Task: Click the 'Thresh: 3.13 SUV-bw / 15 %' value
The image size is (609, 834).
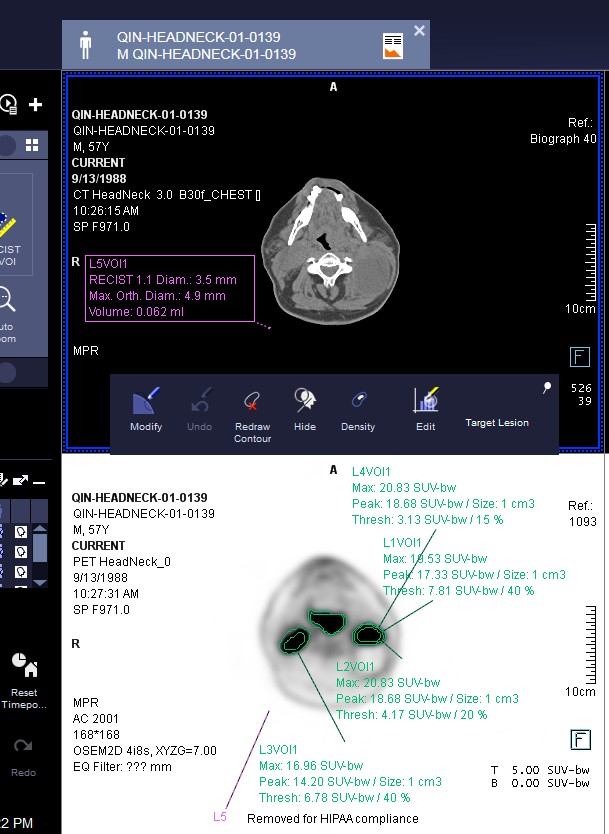Action: pyautogui.click(x=428, y=520)
